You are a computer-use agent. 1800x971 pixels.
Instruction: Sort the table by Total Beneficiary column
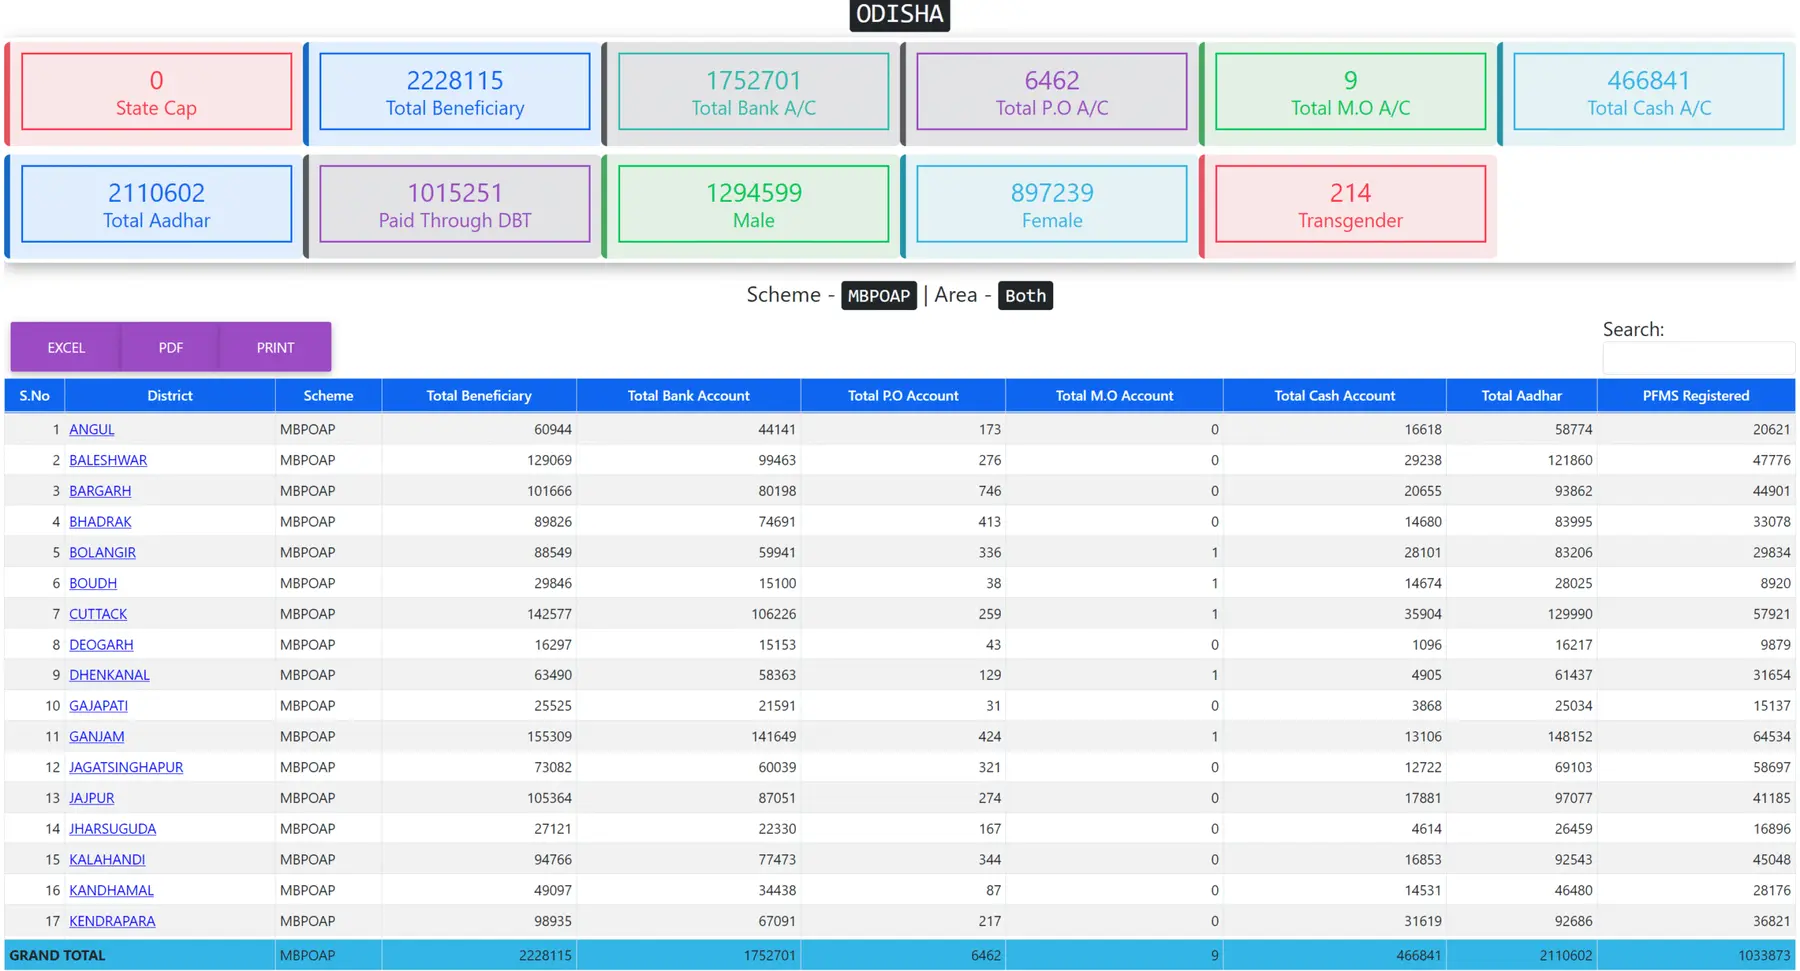click(478, 395)
